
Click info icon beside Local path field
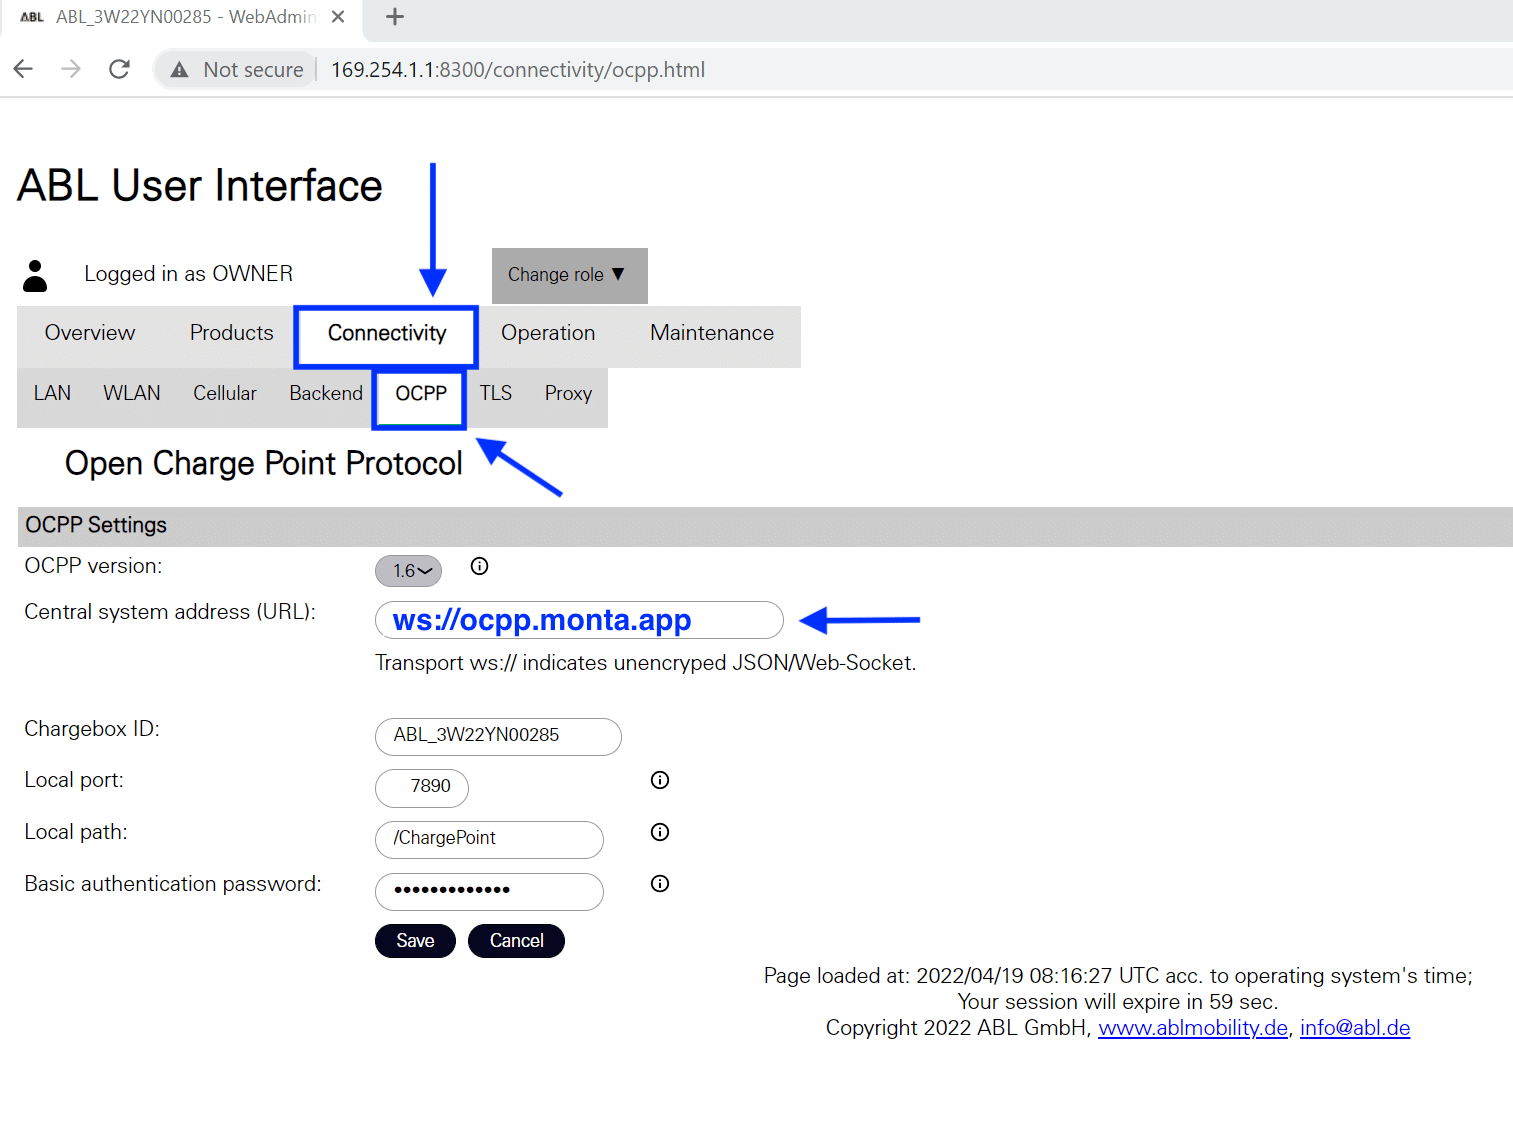(659, 832)
